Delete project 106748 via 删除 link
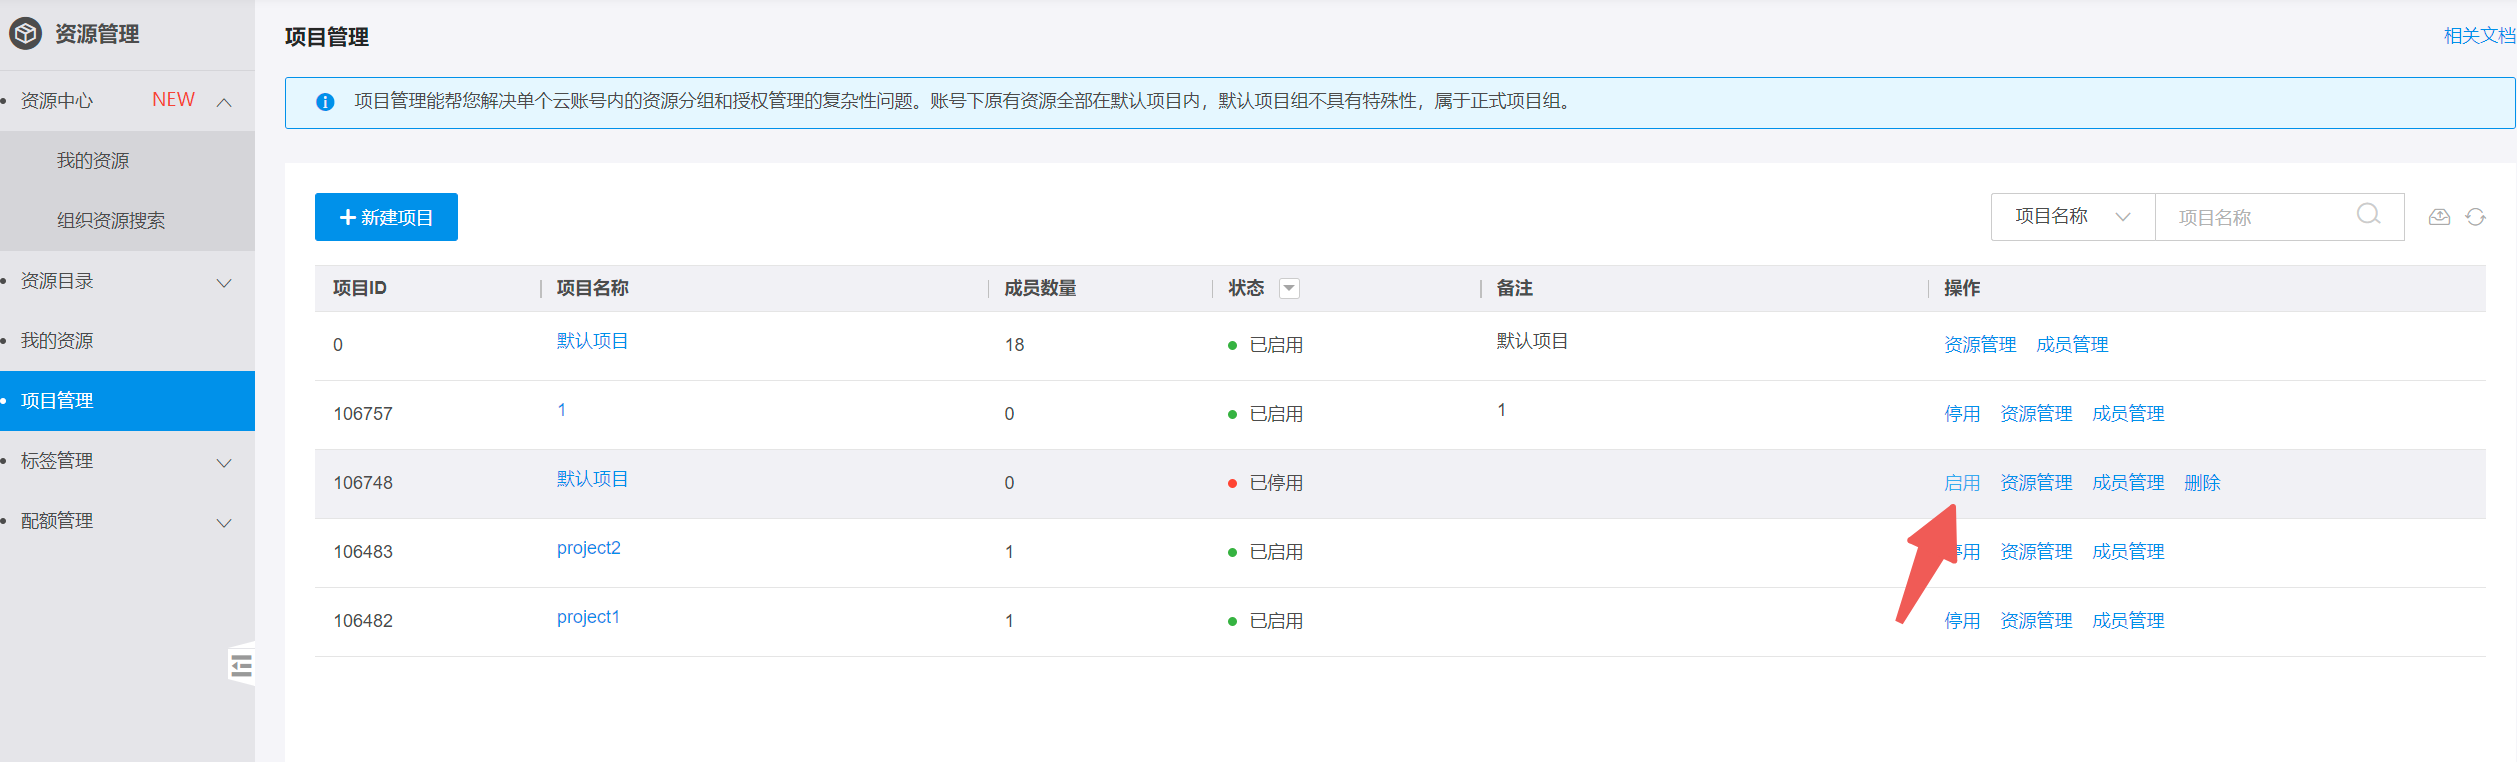Image resolution: width=2517 pixels, height=762 pixels. (2201, 483)
